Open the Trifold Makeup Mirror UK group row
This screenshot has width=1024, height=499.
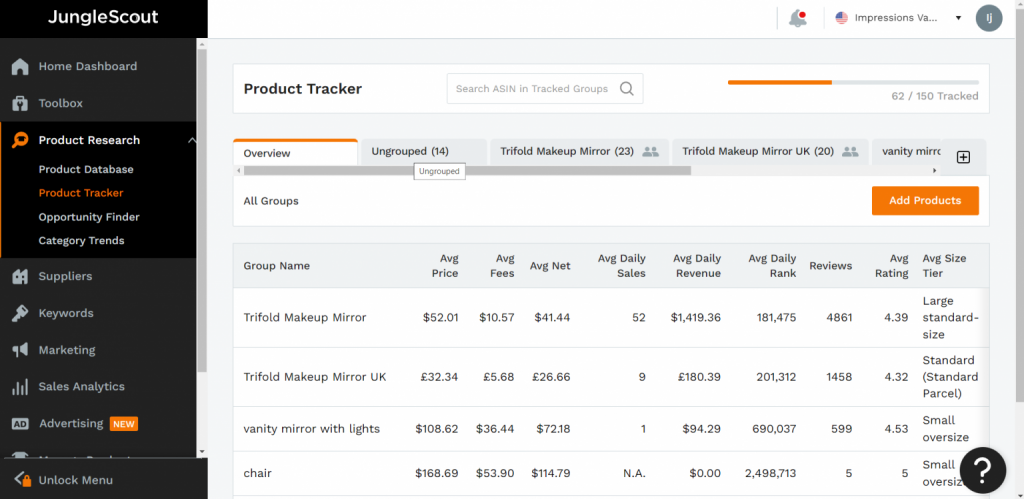pos(611,378)
